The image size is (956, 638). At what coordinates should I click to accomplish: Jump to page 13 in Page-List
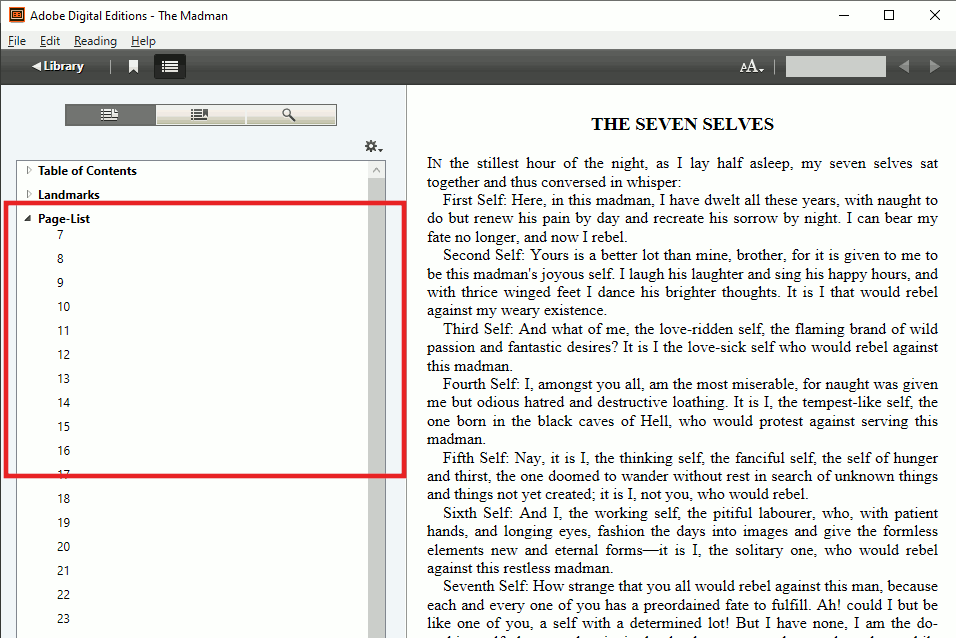tap(63, 379)
